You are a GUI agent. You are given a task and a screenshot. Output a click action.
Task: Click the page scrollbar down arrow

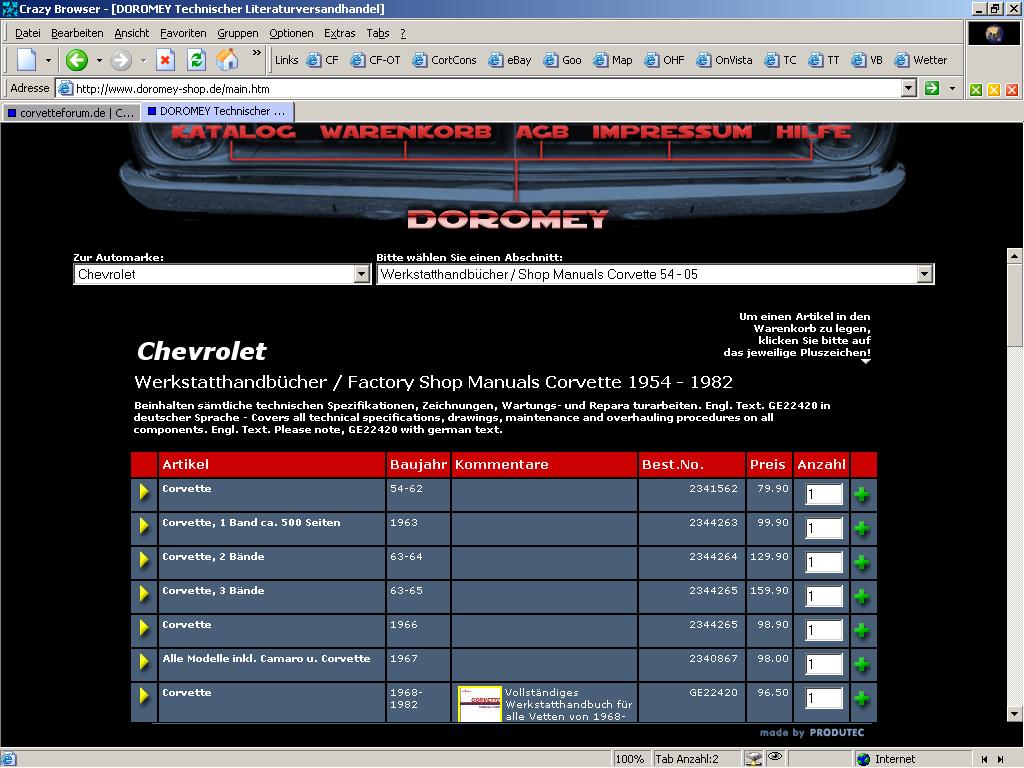[x=1014, y=713]
